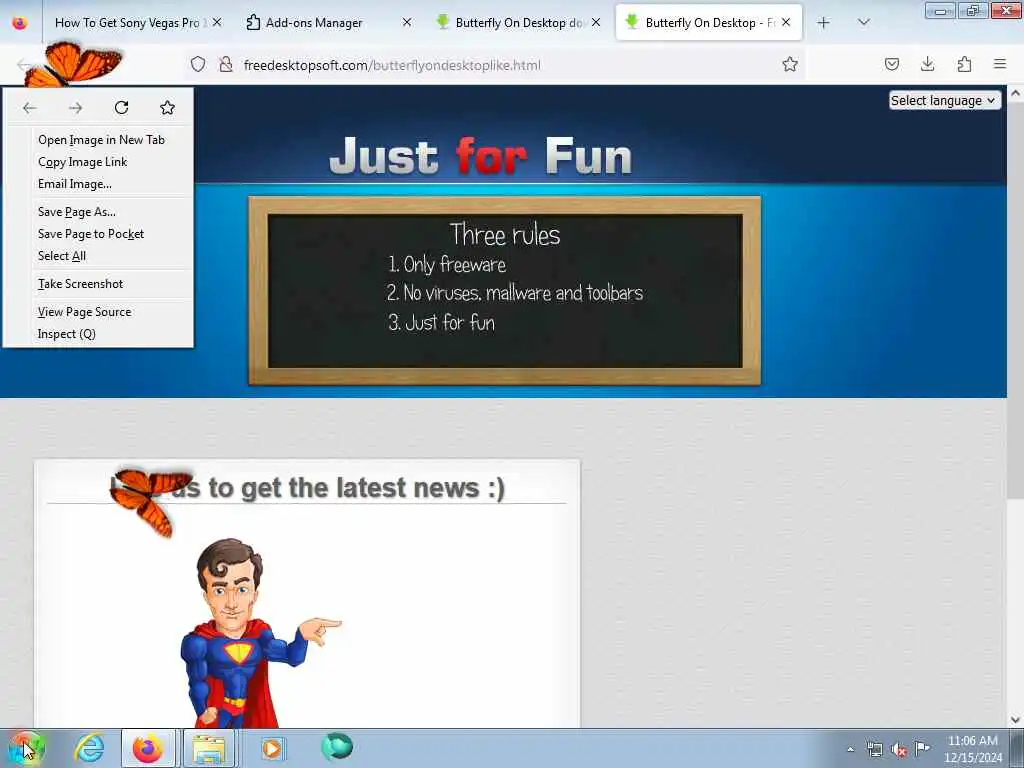Screen dimensions: 1024x768
Task: Click the context menu Back arrow
Action: pos(29,108)
